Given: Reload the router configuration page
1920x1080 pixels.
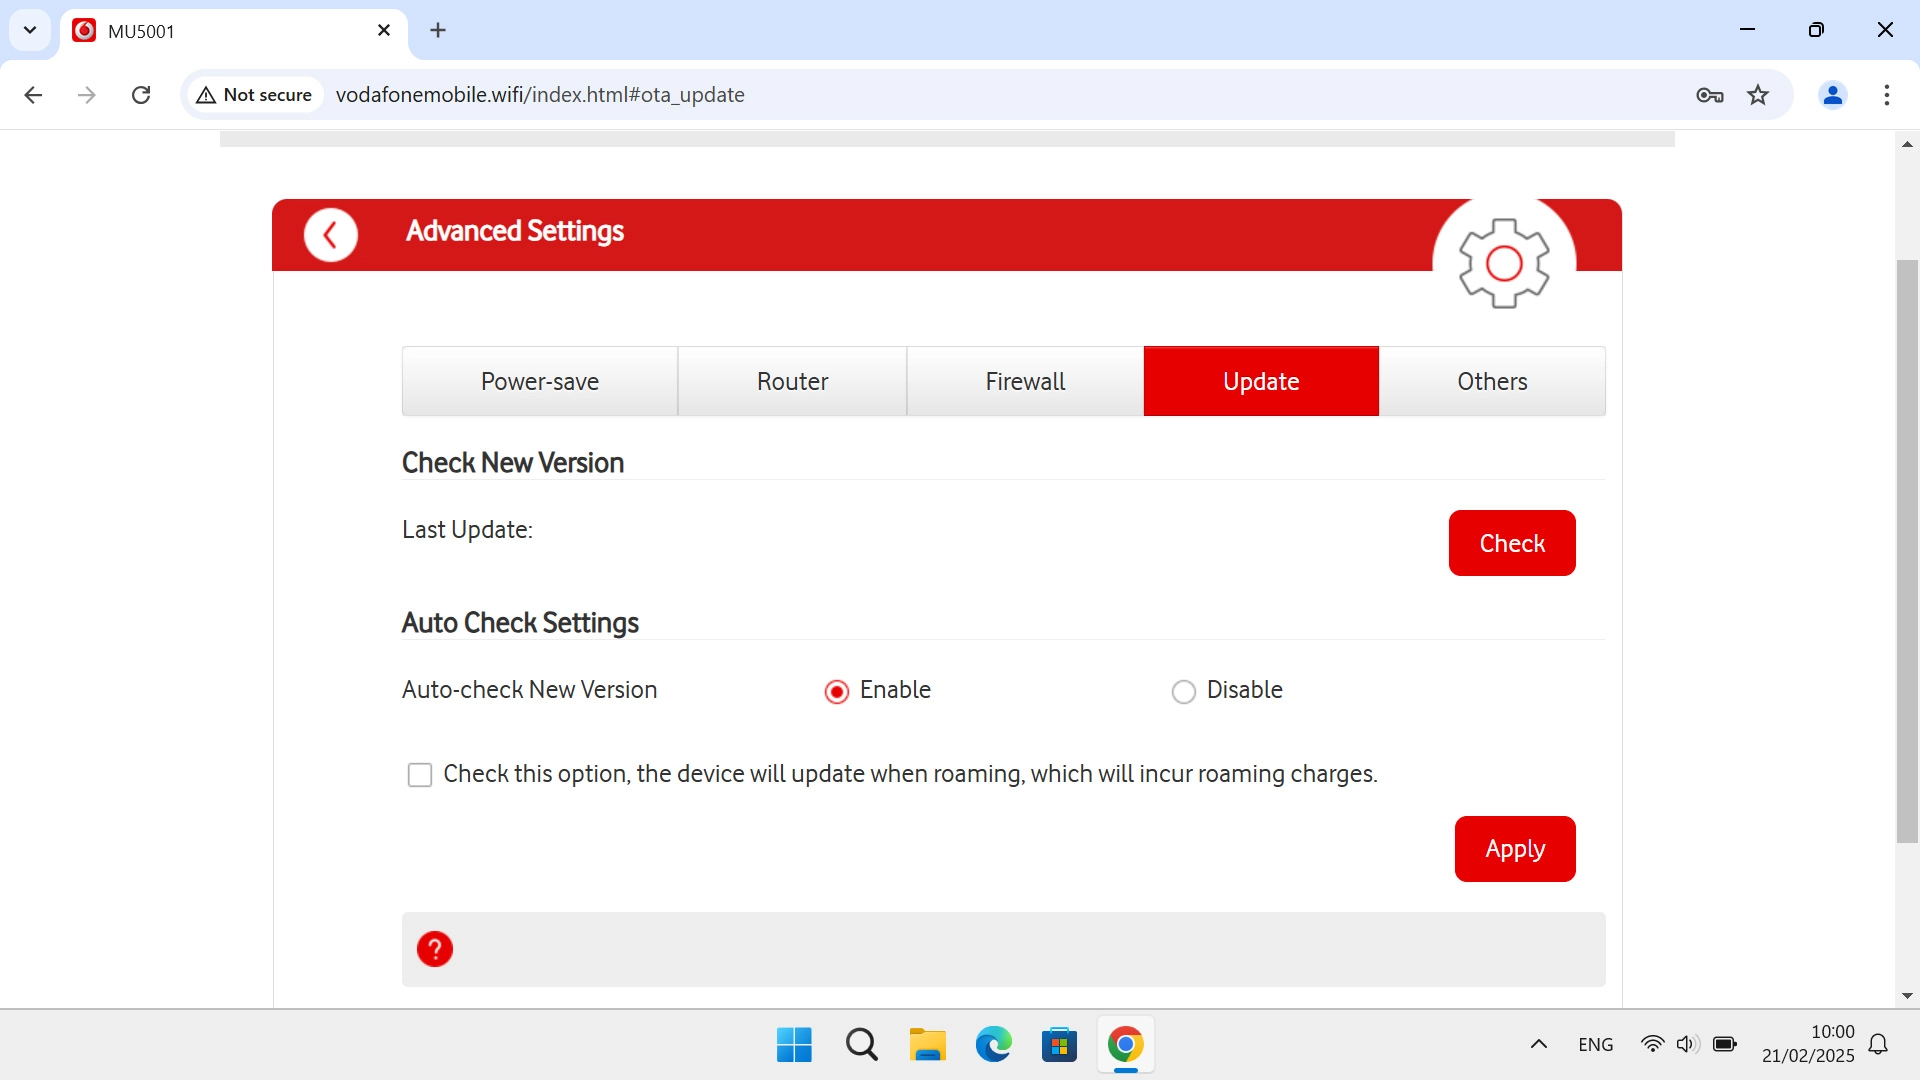Looking at the screenshot, I should click(x=141, y=94).
